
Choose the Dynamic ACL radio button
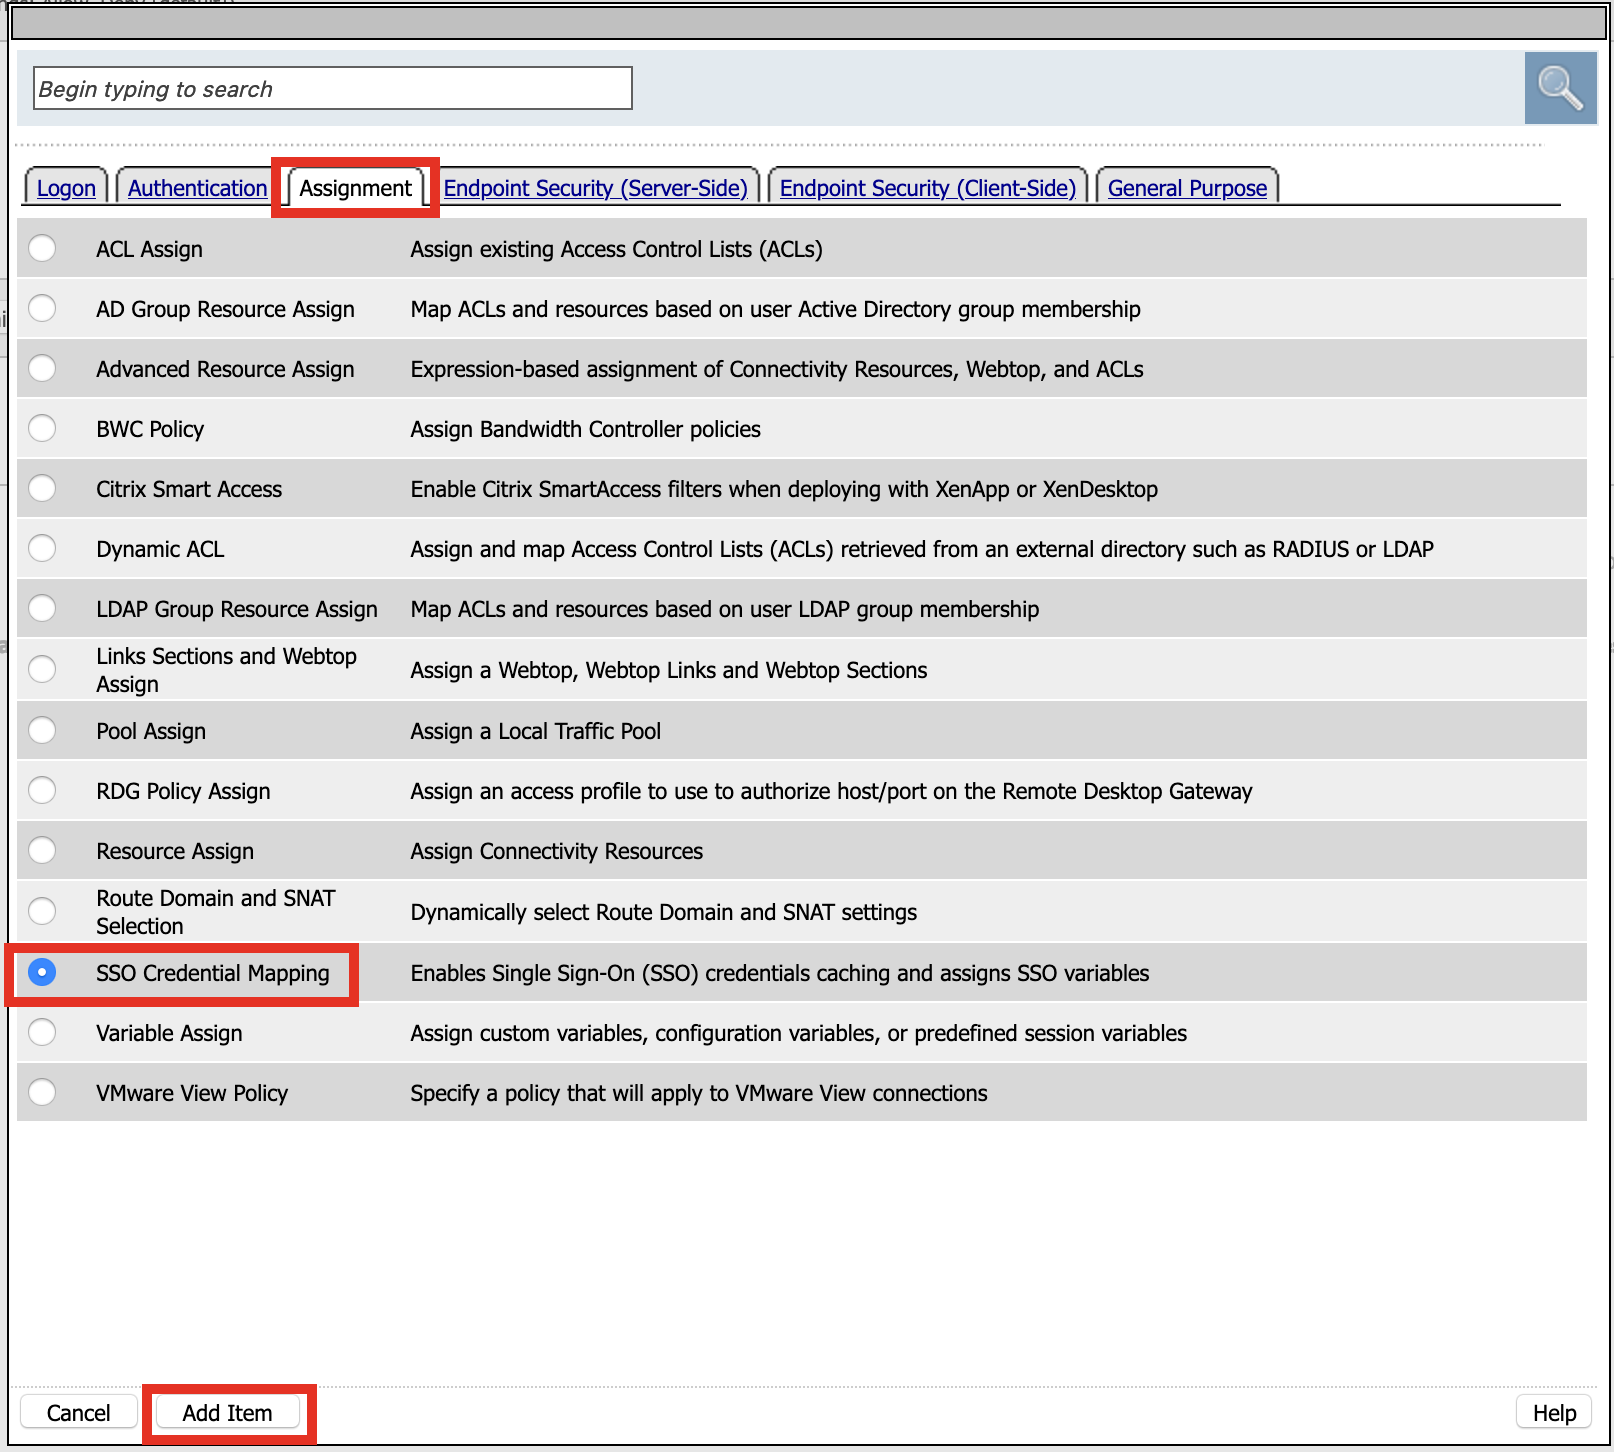tap(42, 548)
